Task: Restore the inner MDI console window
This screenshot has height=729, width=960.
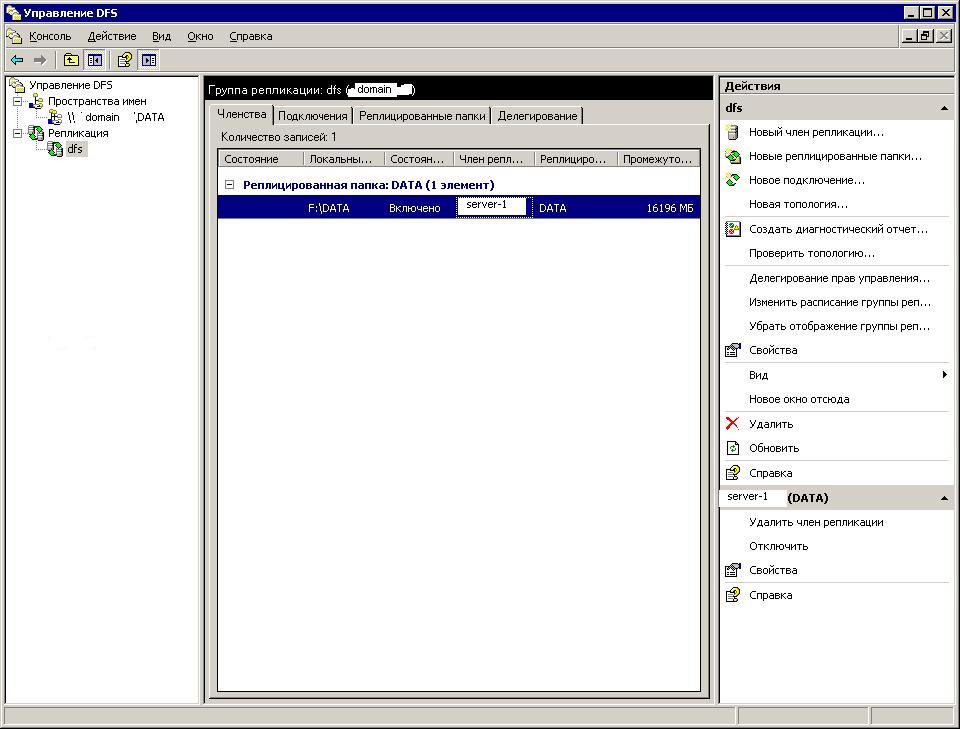Action: coord(926,36)
